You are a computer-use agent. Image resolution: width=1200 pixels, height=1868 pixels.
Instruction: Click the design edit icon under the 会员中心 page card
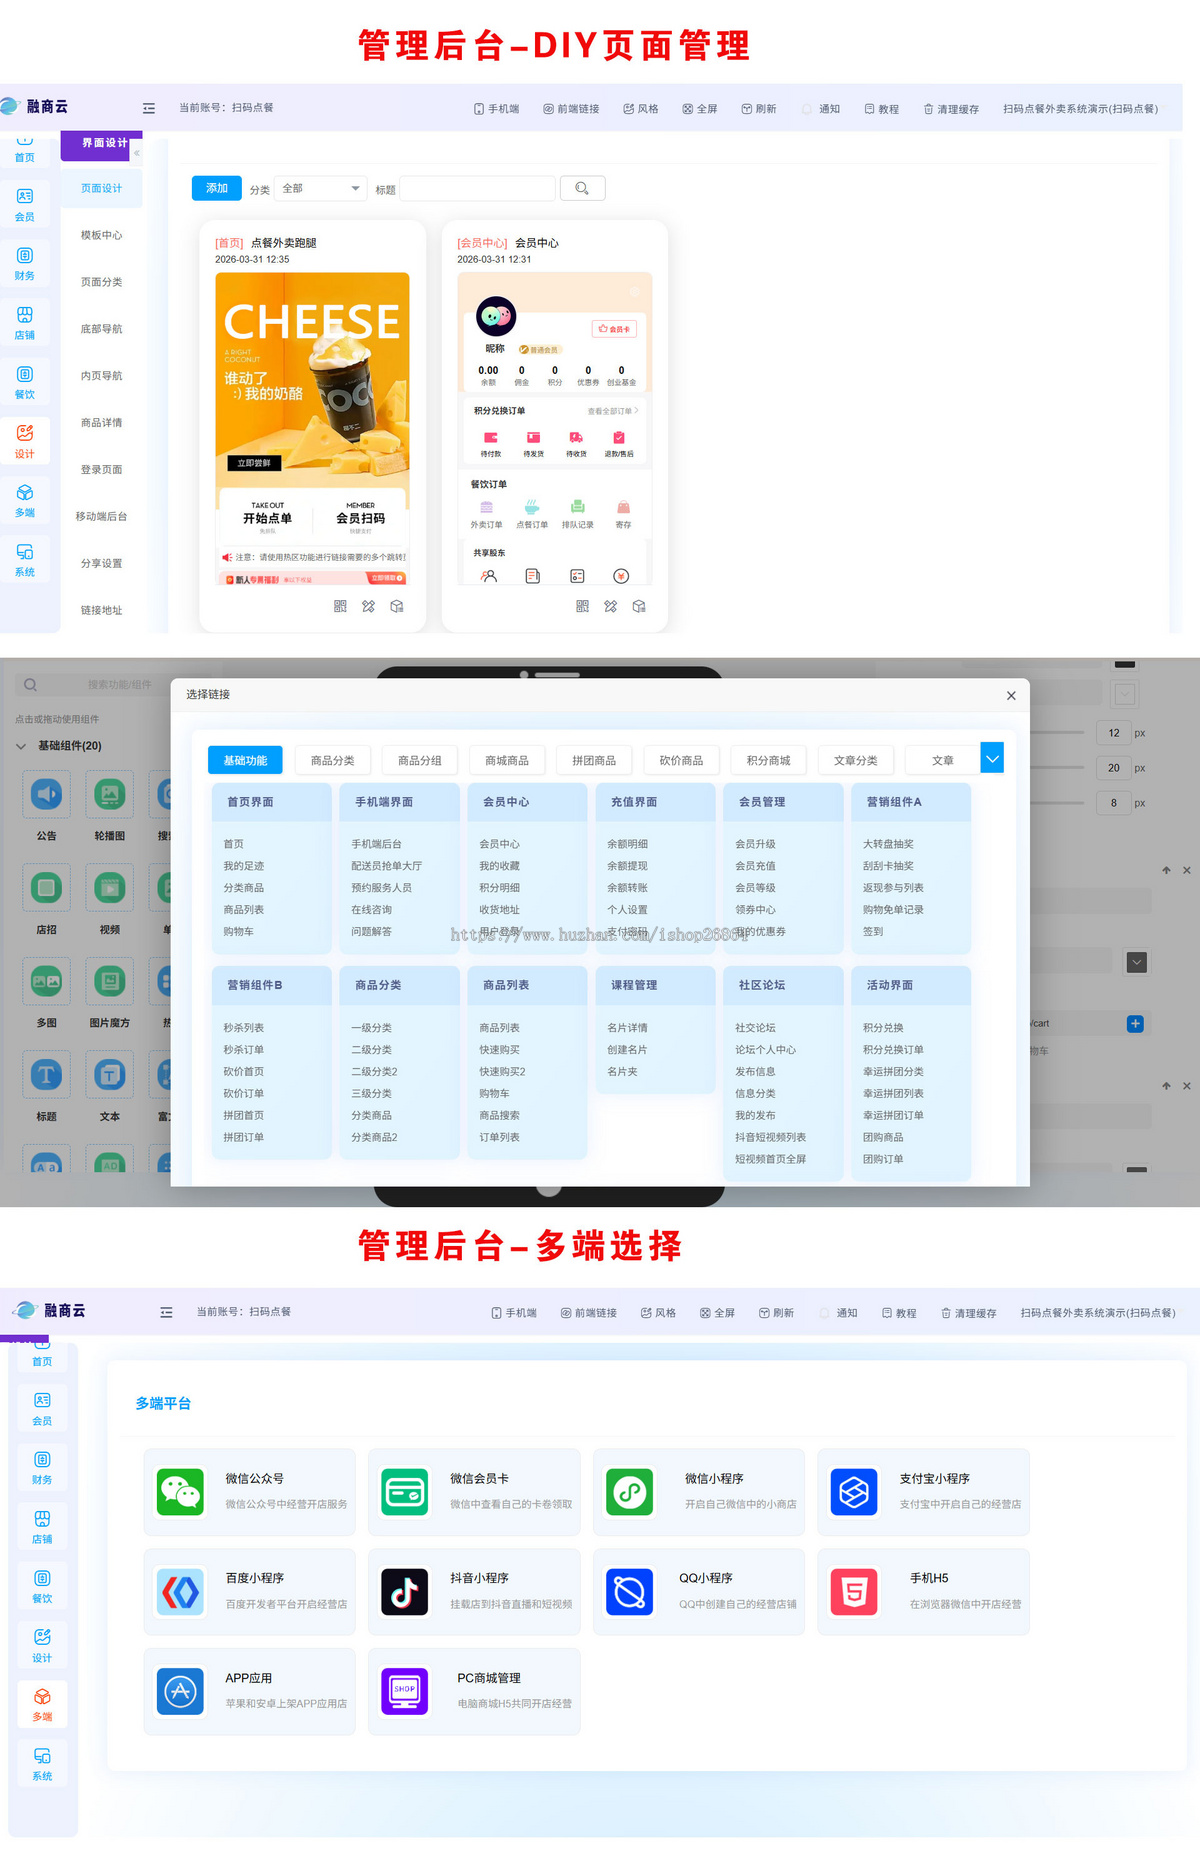tap(611, 606)
